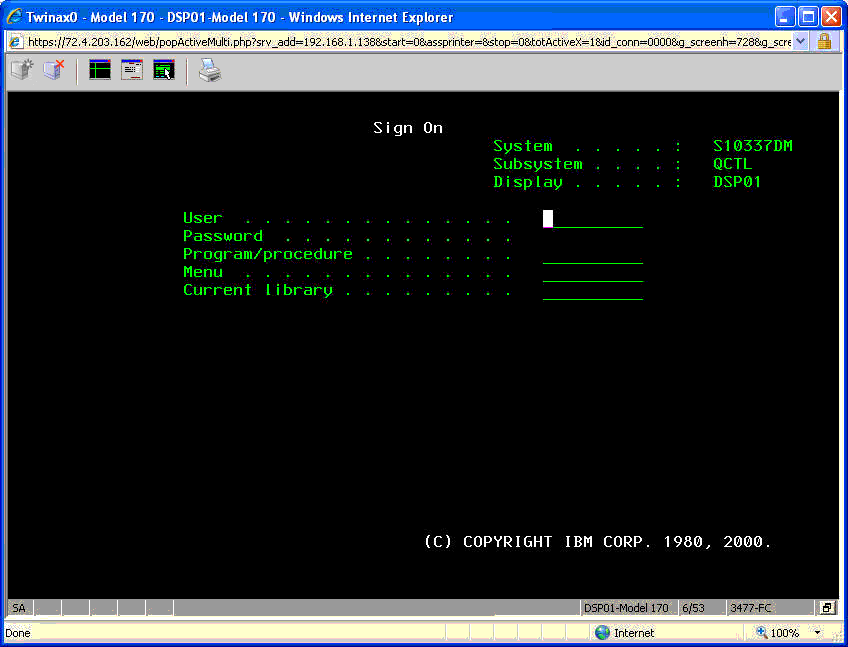Click the 6/53 cursor position indicator
848x647 pixels.
pyautogui.click(x=694, y=608)
